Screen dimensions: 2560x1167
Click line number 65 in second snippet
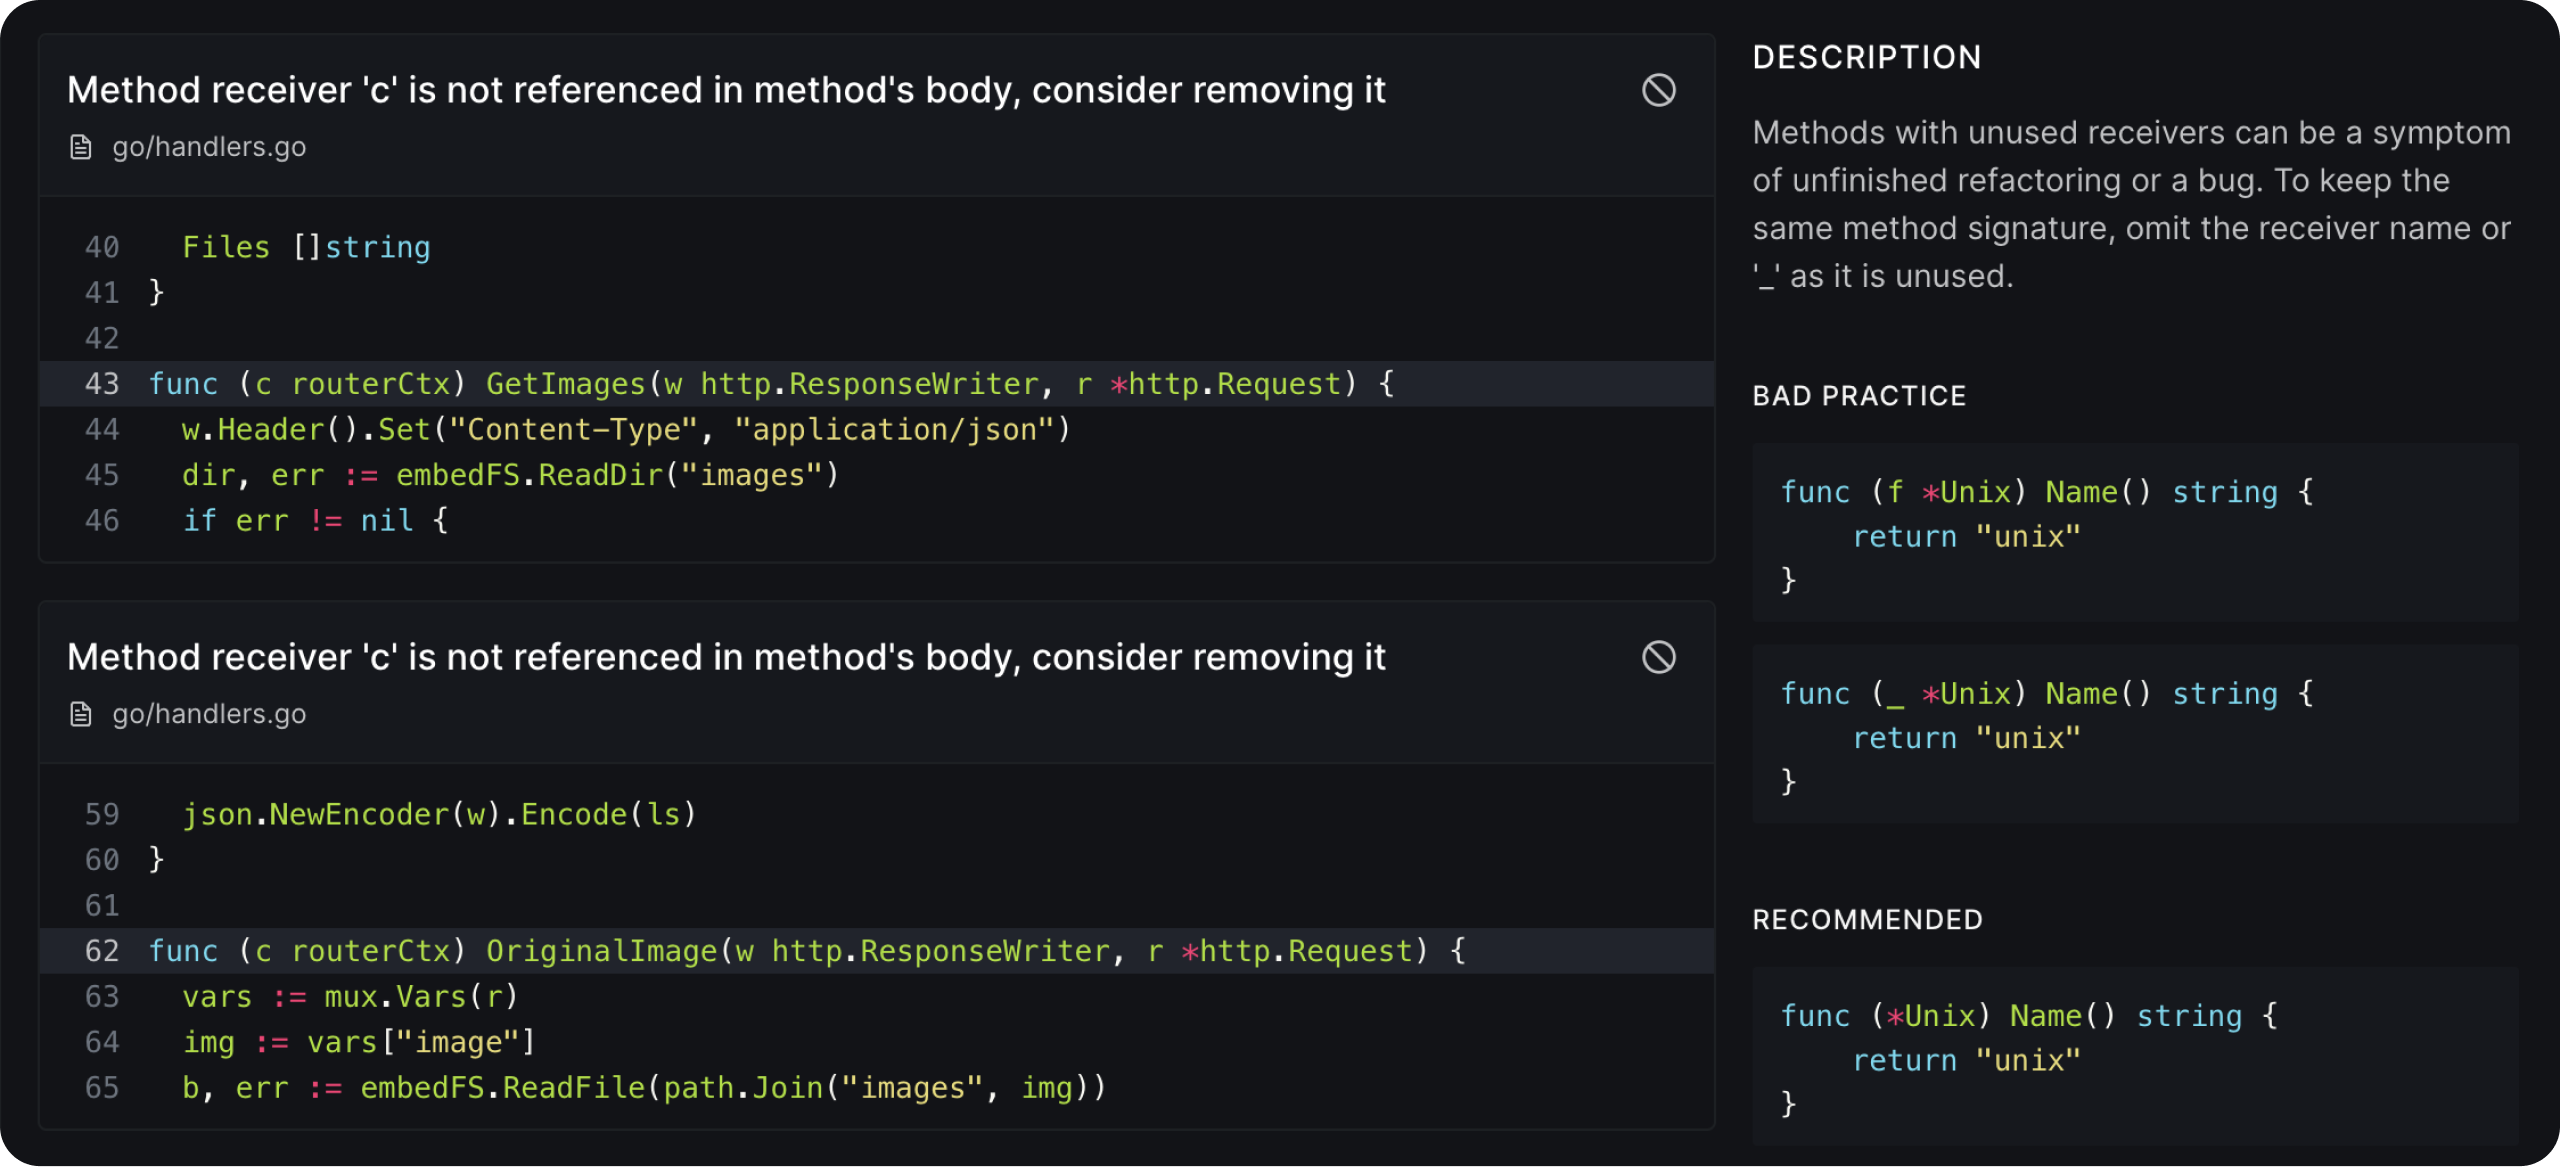click(102, 1088)
